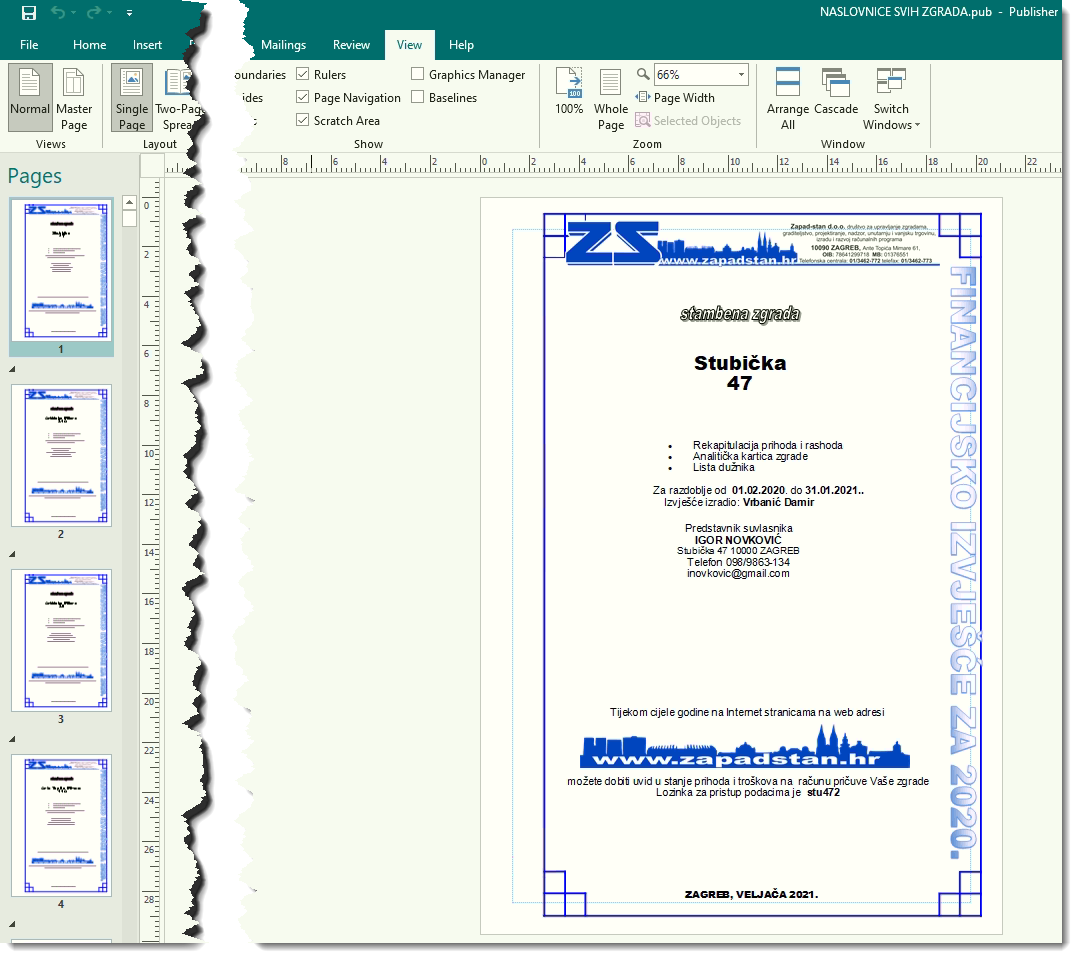Image resolution: width=1077 pixels, height=958 pixels.
Task: Click the 'Lozinka za pristup podacima' line
Action: [747, 792]
